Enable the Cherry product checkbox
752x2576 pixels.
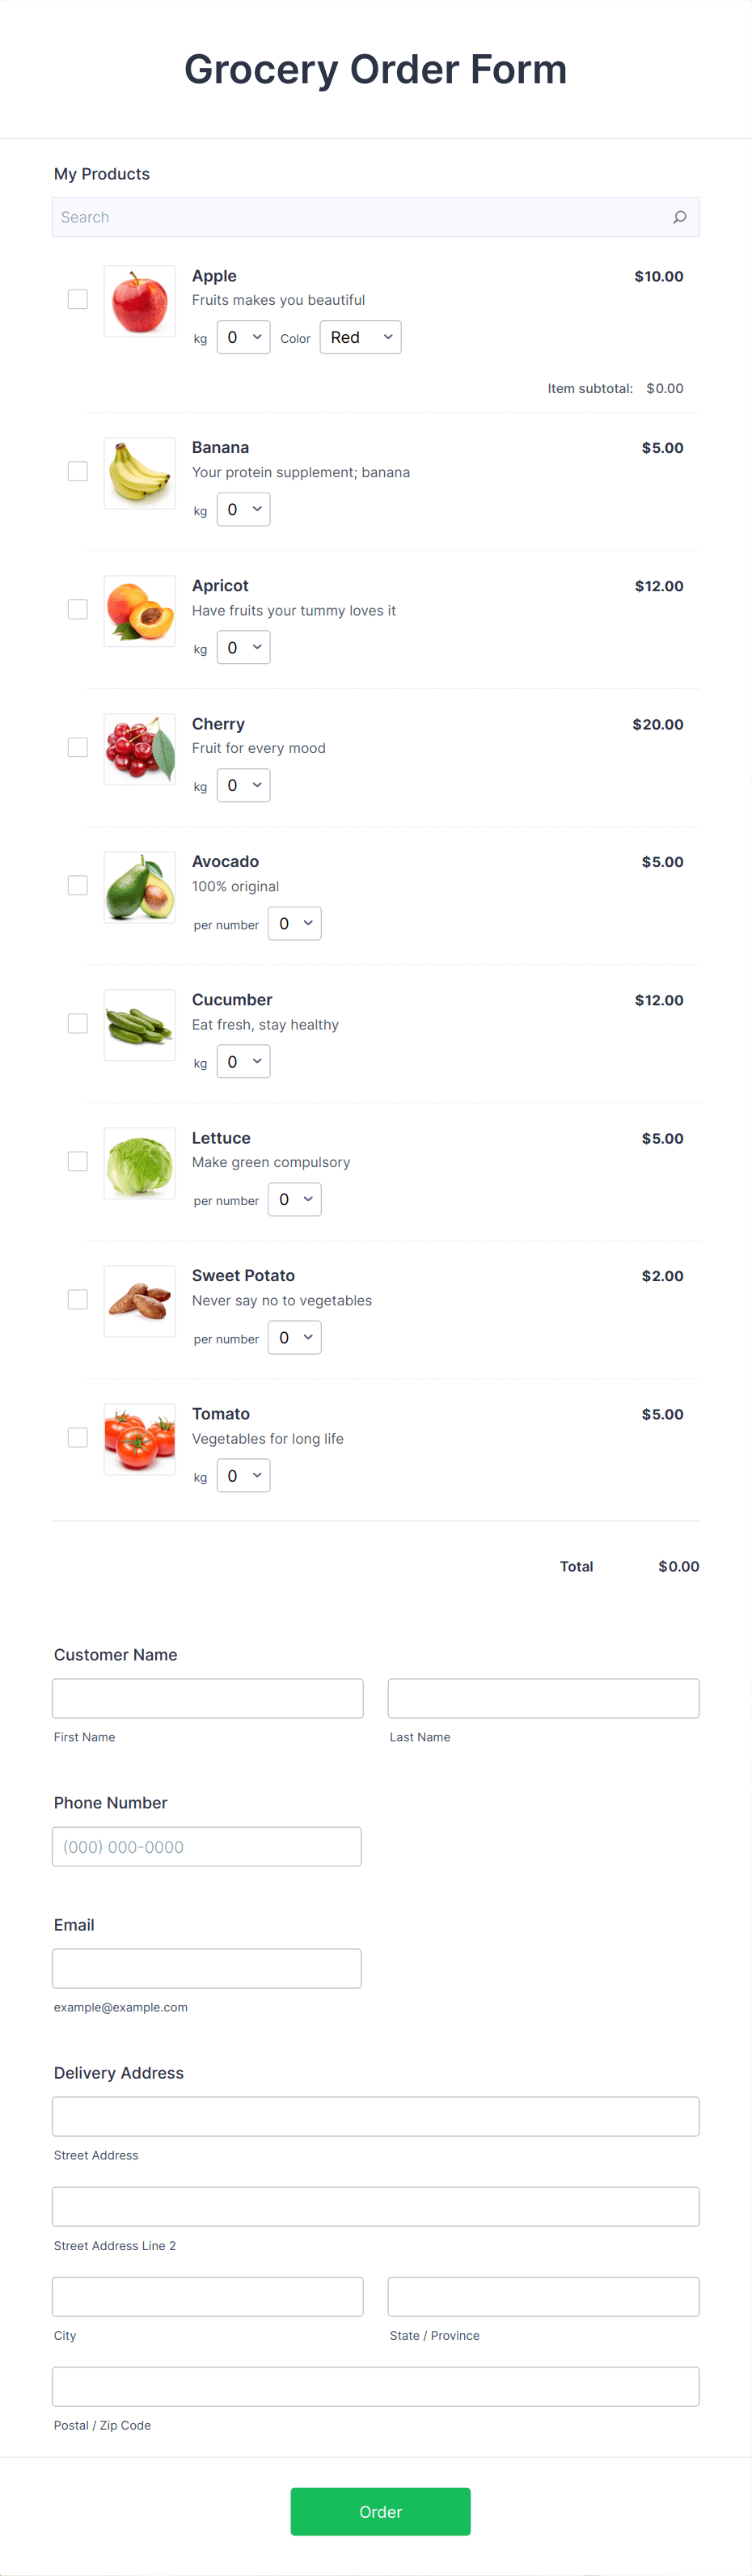click(77, 746)
